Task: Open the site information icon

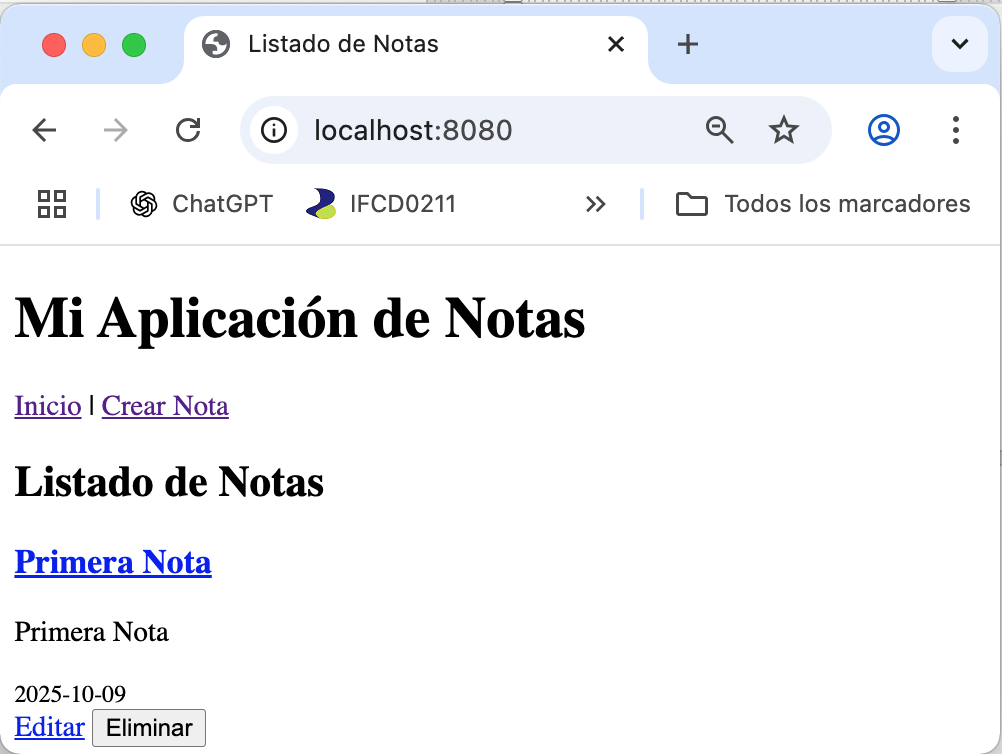Action: tap(274, 130)
